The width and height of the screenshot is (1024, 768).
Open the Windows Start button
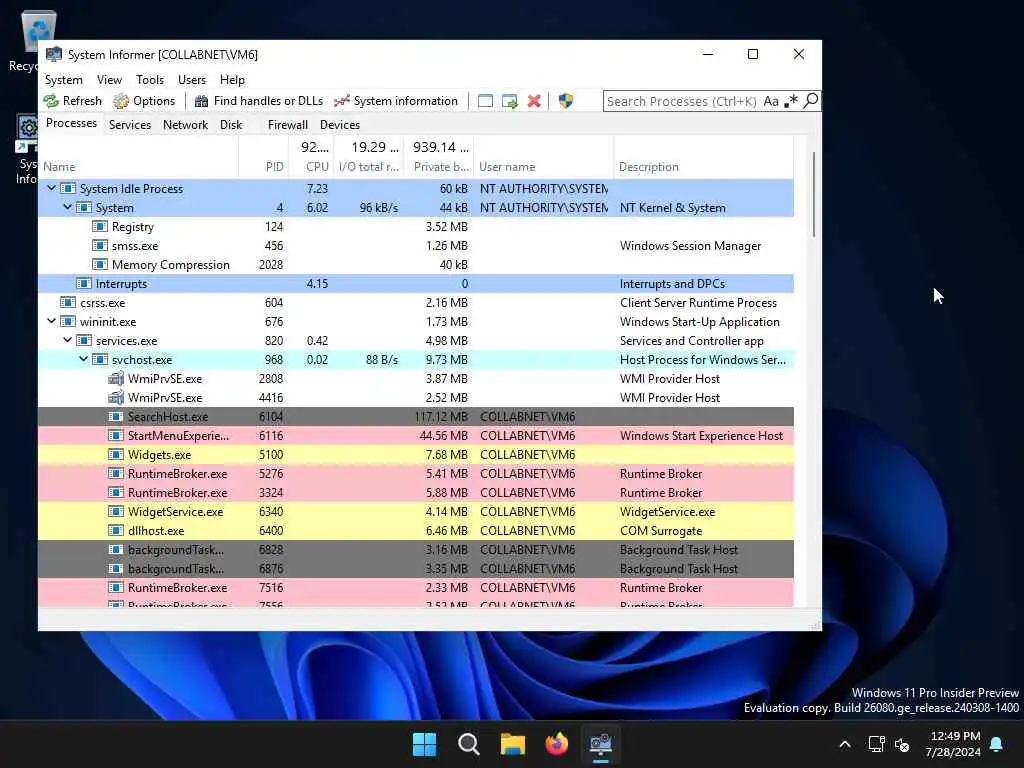click(424, 744)
